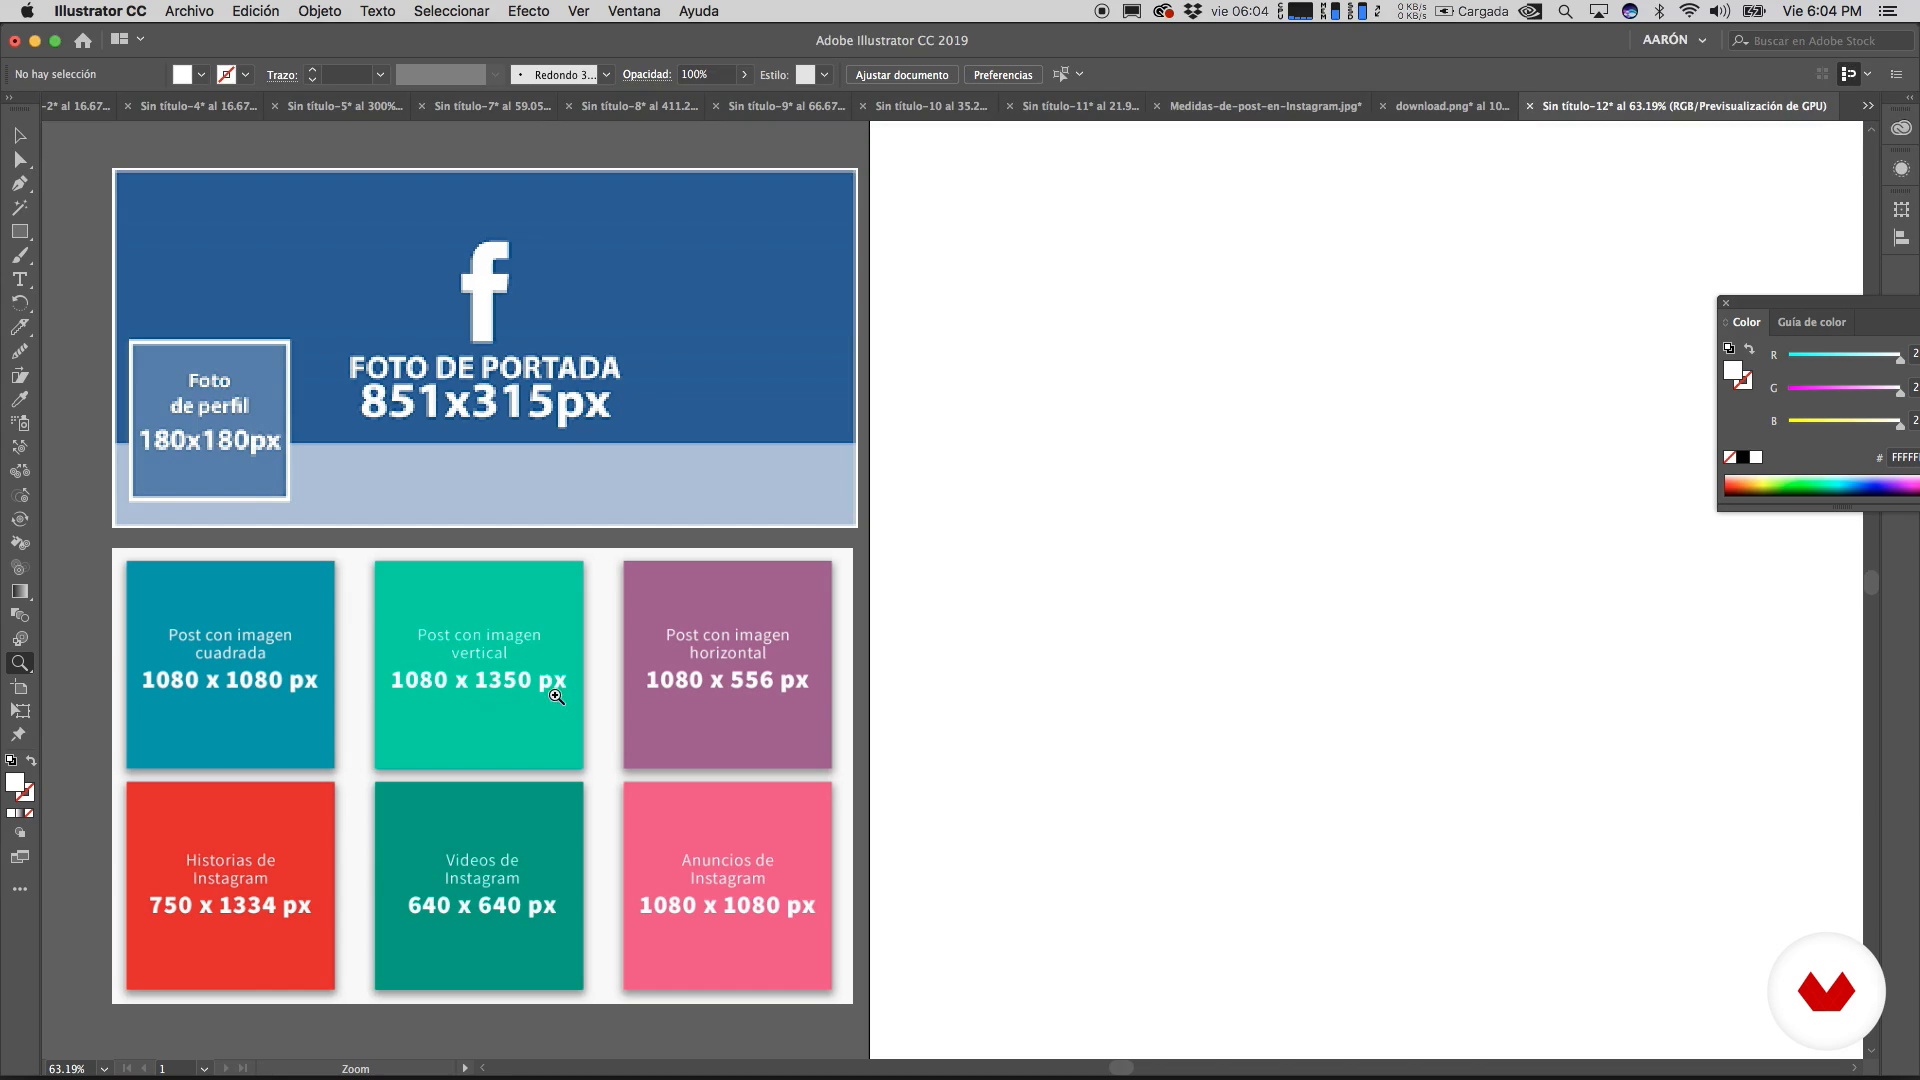
Task: Click Preferencias button
Action: pos(1003,75)
